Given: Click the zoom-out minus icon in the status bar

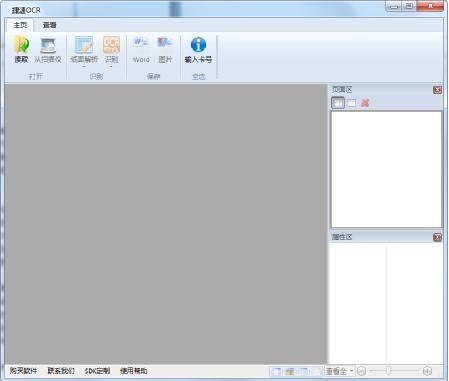Looking at the screenshot, I should coord(362,371).
